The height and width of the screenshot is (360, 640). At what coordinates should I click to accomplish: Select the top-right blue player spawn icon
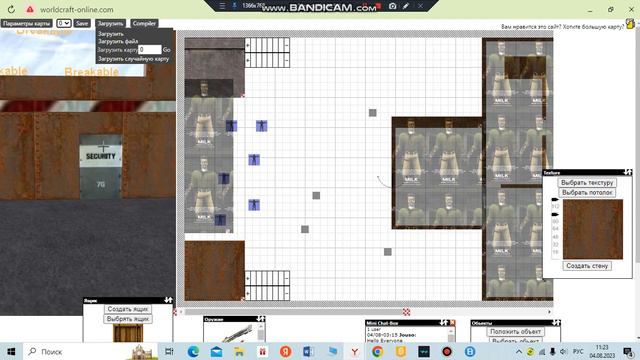click(x=262, y=126)
